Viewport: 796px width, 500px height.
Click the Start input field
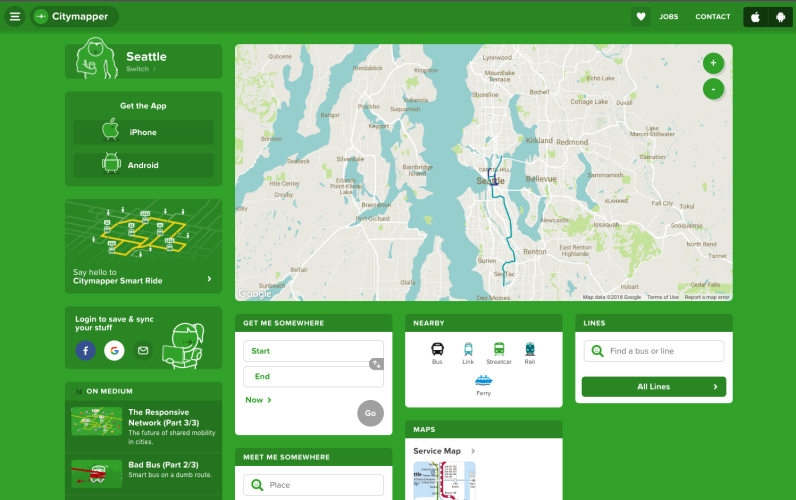pos(313,351)
